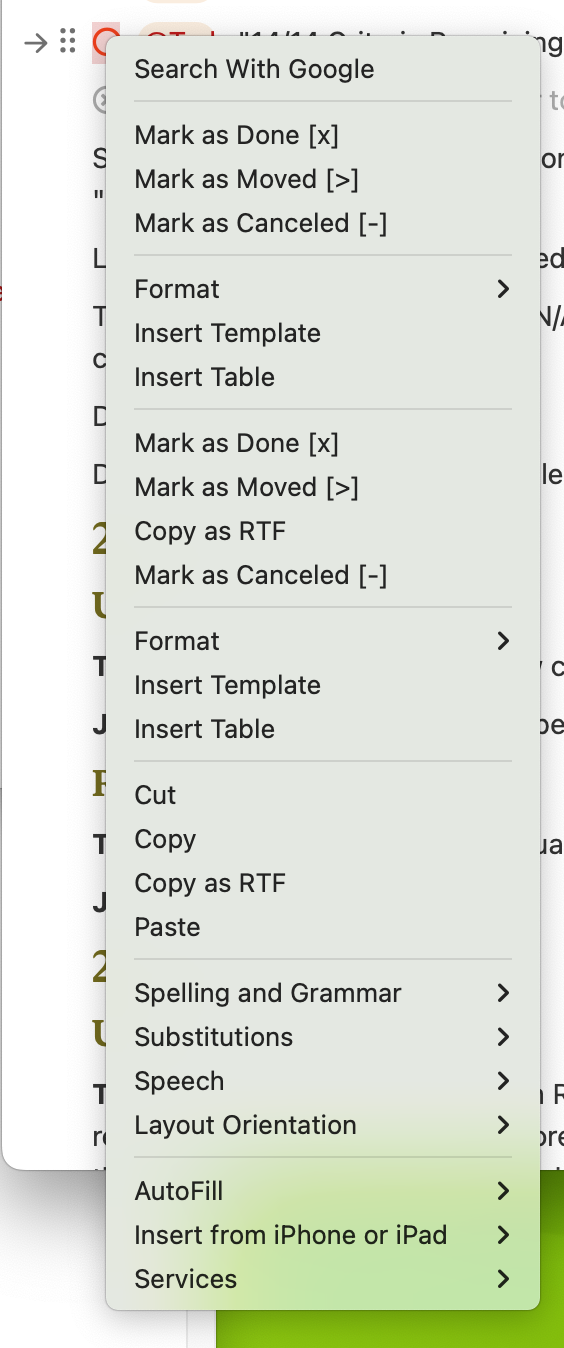Screen dimensions: 564x1348
Task: Open the Layout Orientation submenu
Action: tap(322, 1125)
